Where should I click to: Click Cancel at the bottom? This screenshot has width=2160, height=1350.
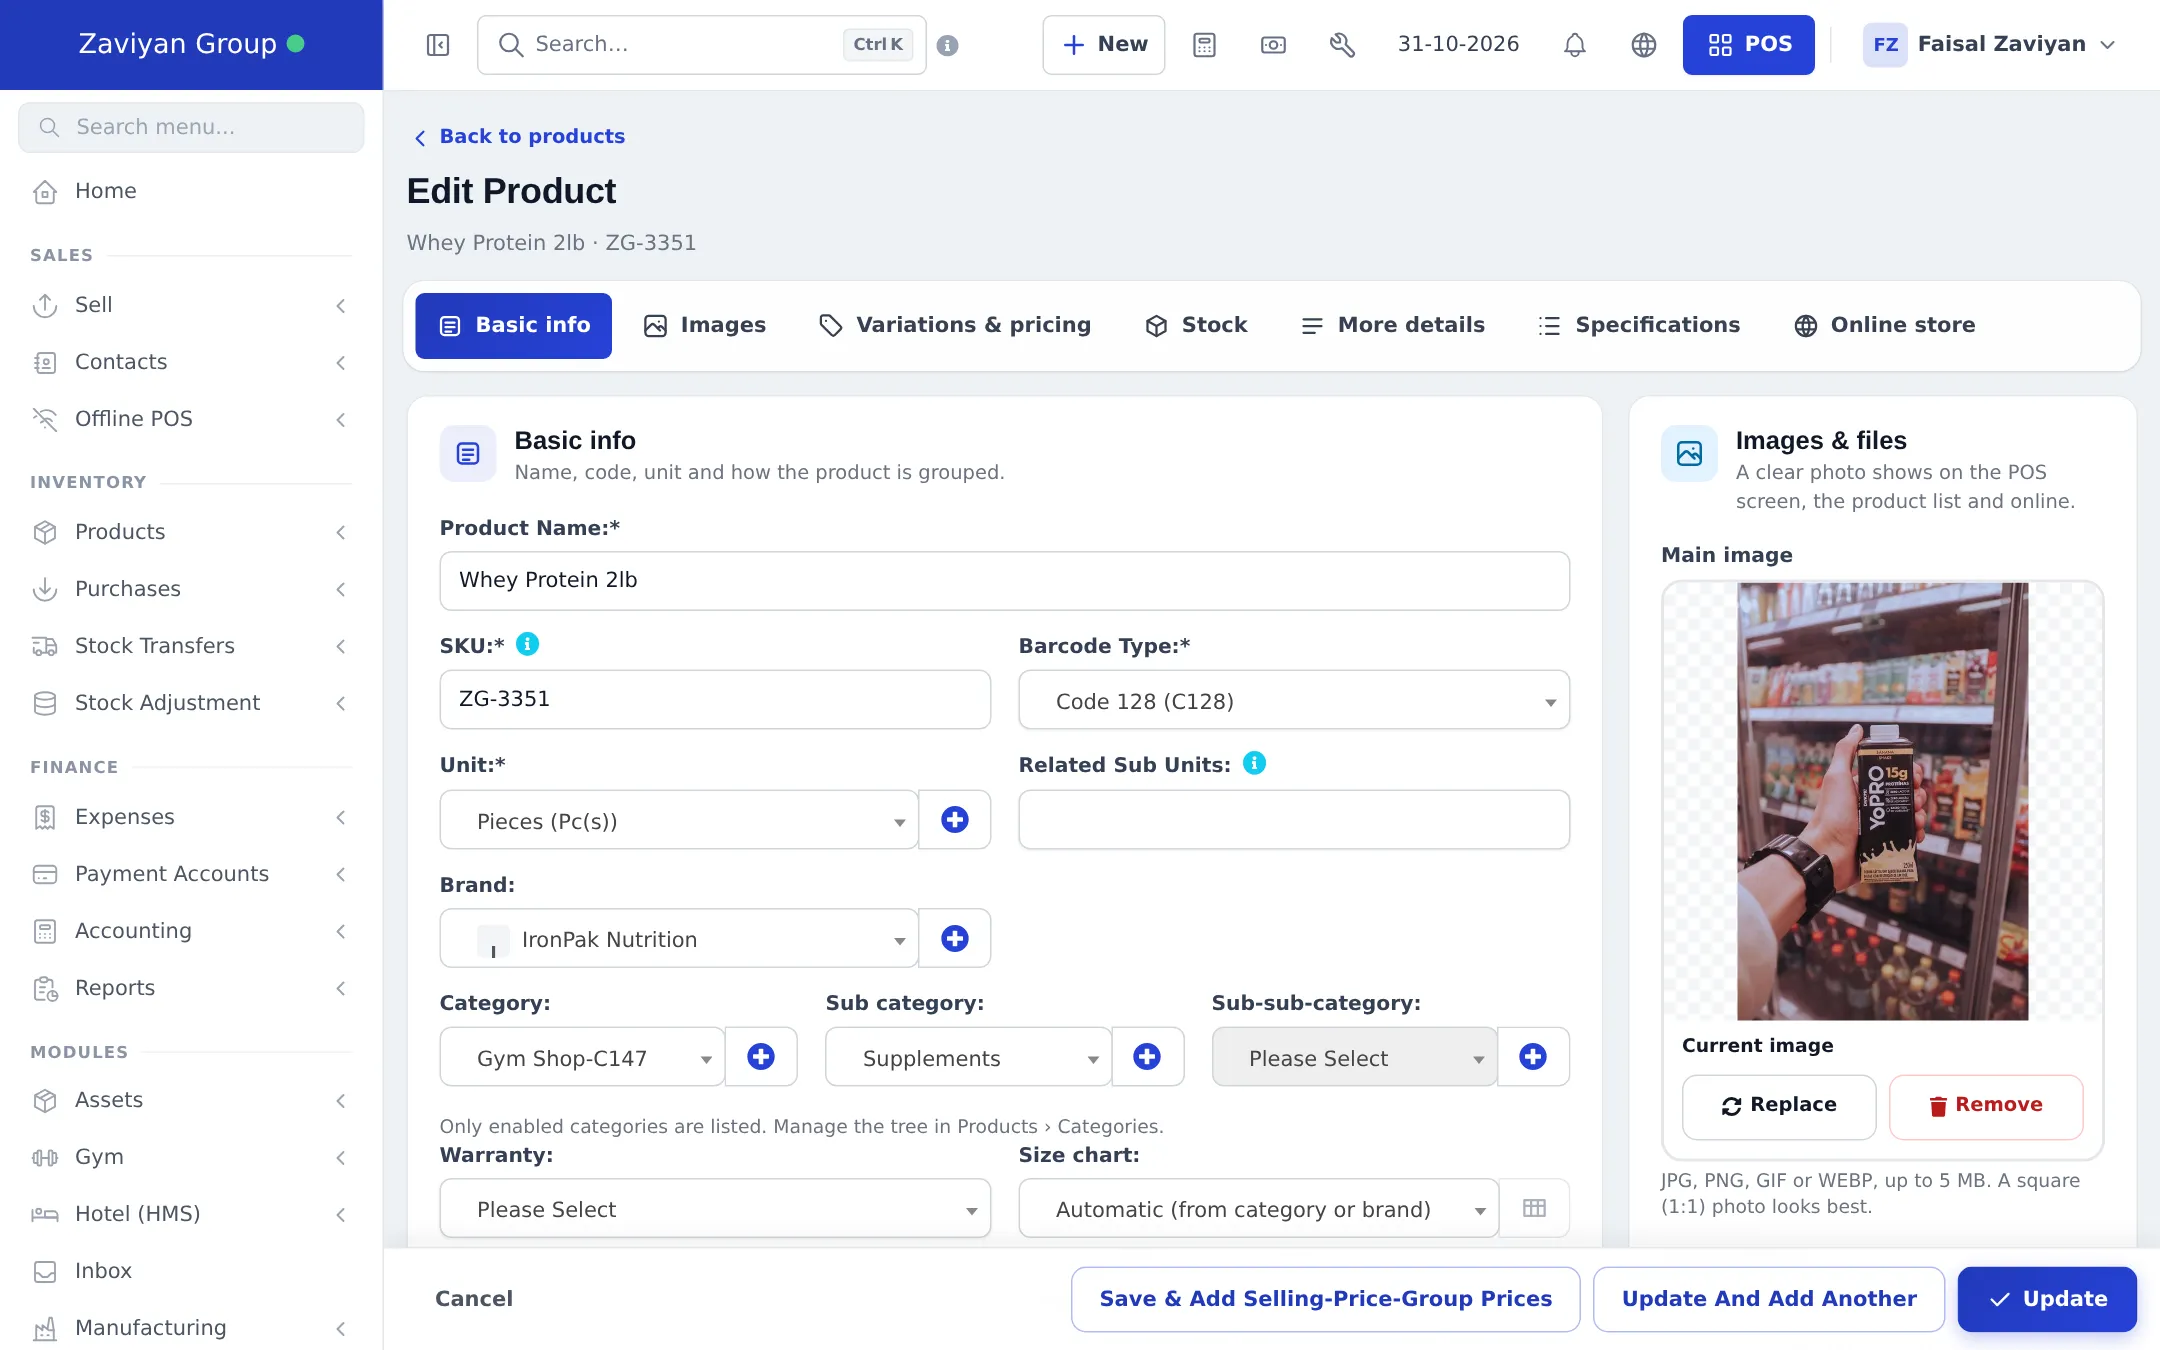[x=474, y=1299]
